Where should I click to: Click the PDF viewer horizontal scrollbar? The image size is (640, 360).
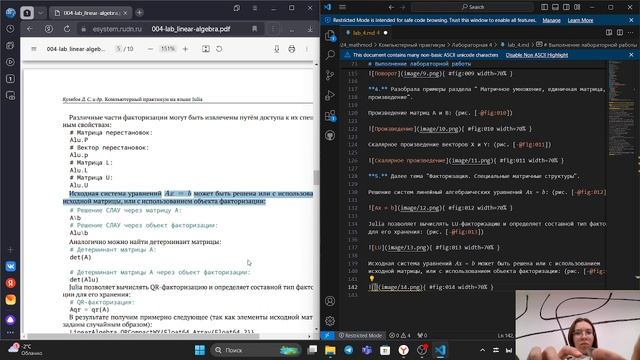[x=143, y=336]
